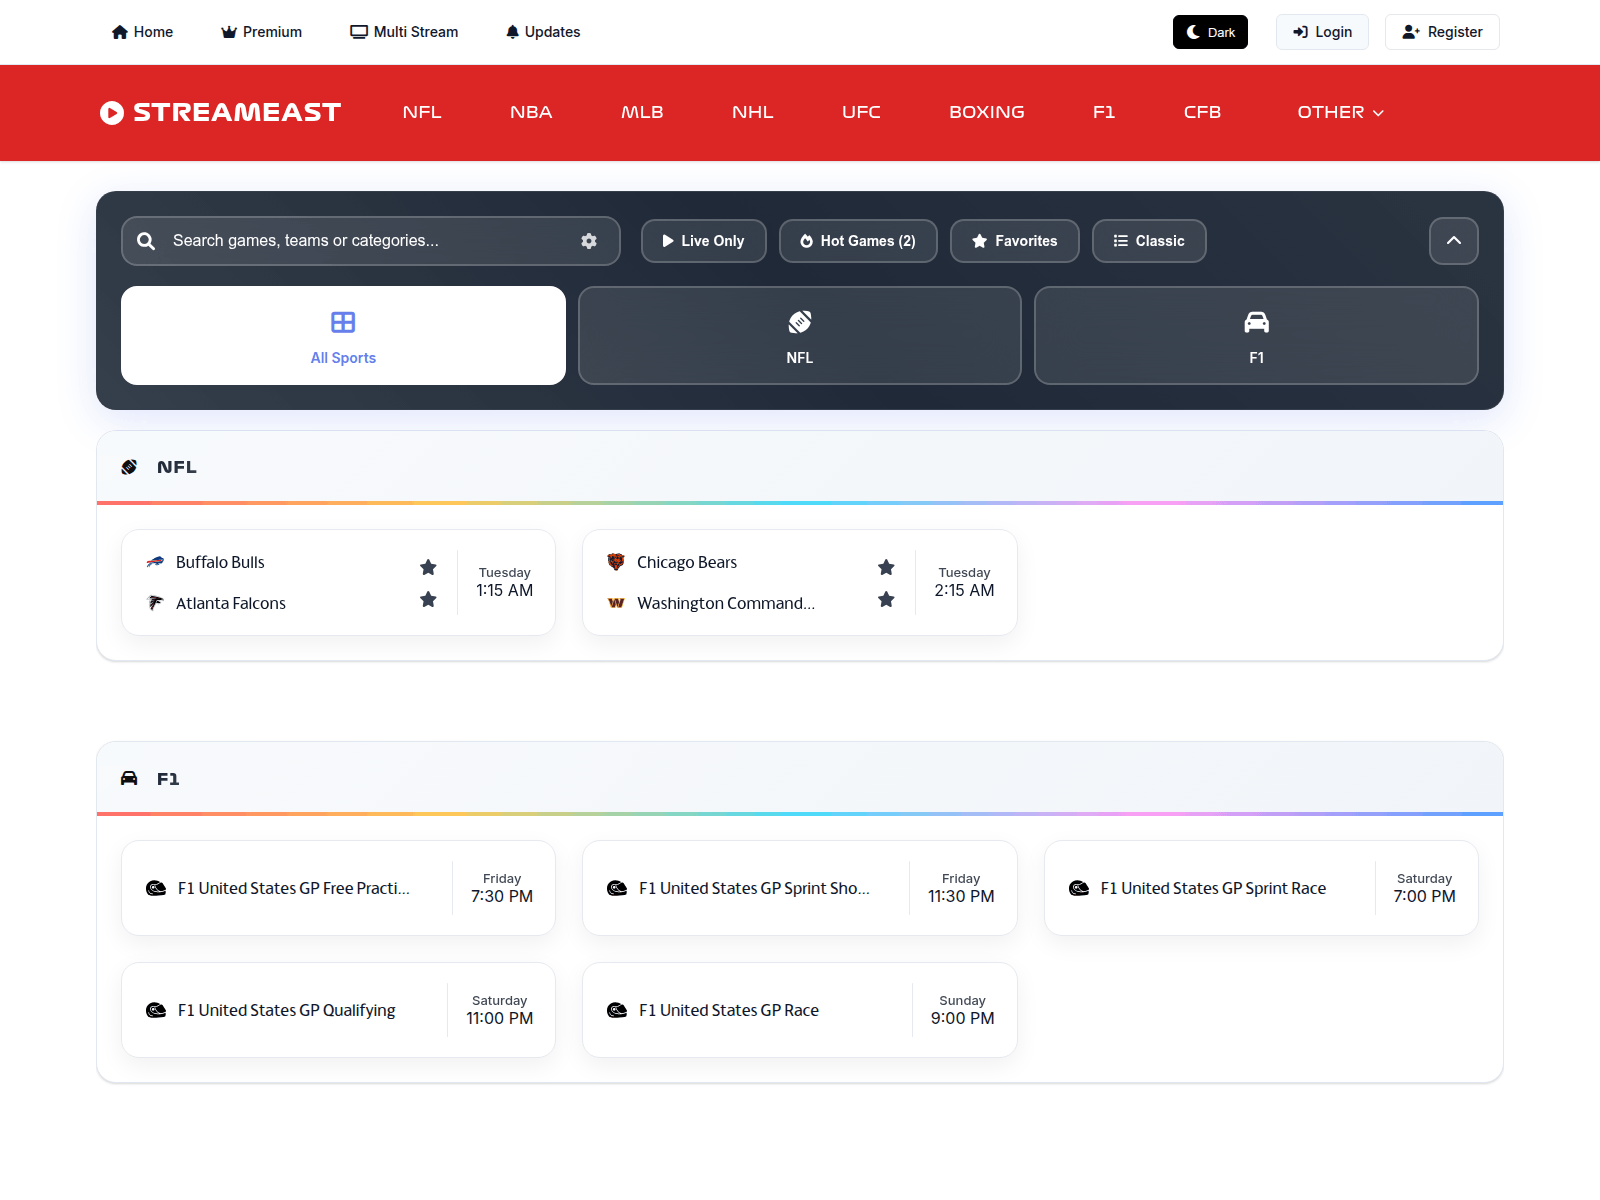
Task: Click the Atlanta Falcons team logo
Action: (x=155, y=603)
